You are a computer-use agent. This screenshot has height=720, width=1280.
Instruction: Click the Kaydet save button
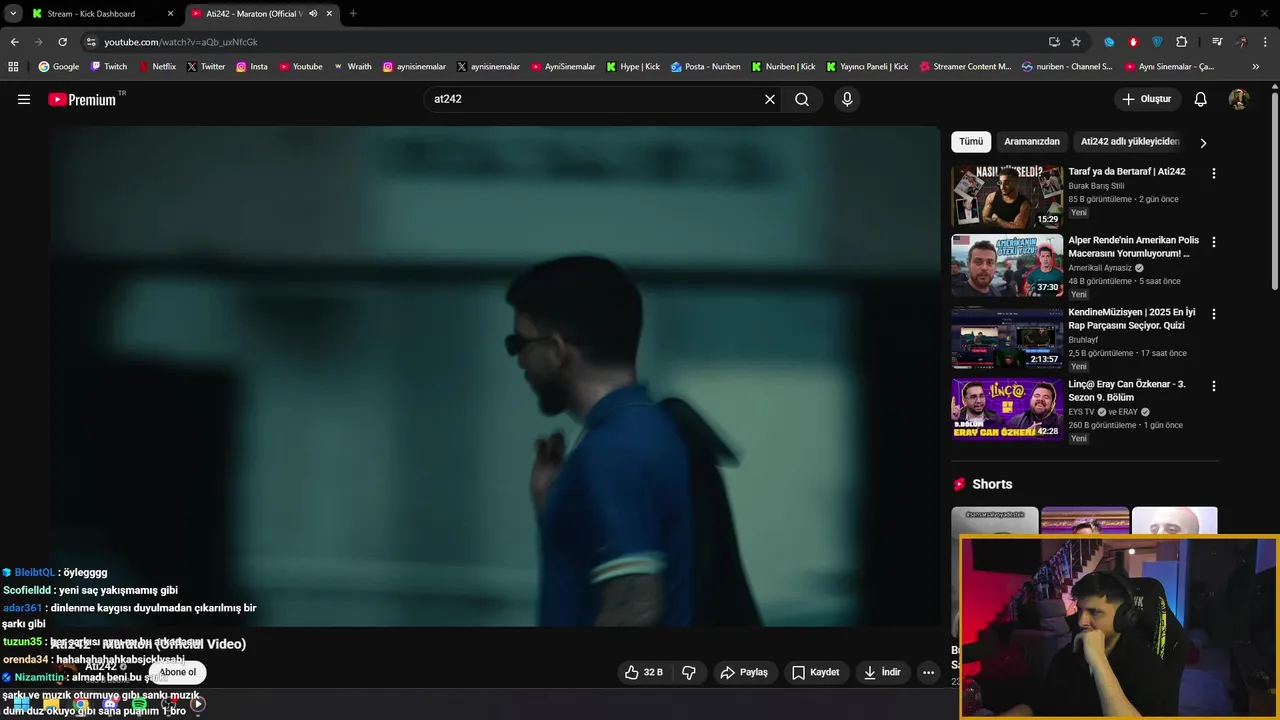pos(815,672)
